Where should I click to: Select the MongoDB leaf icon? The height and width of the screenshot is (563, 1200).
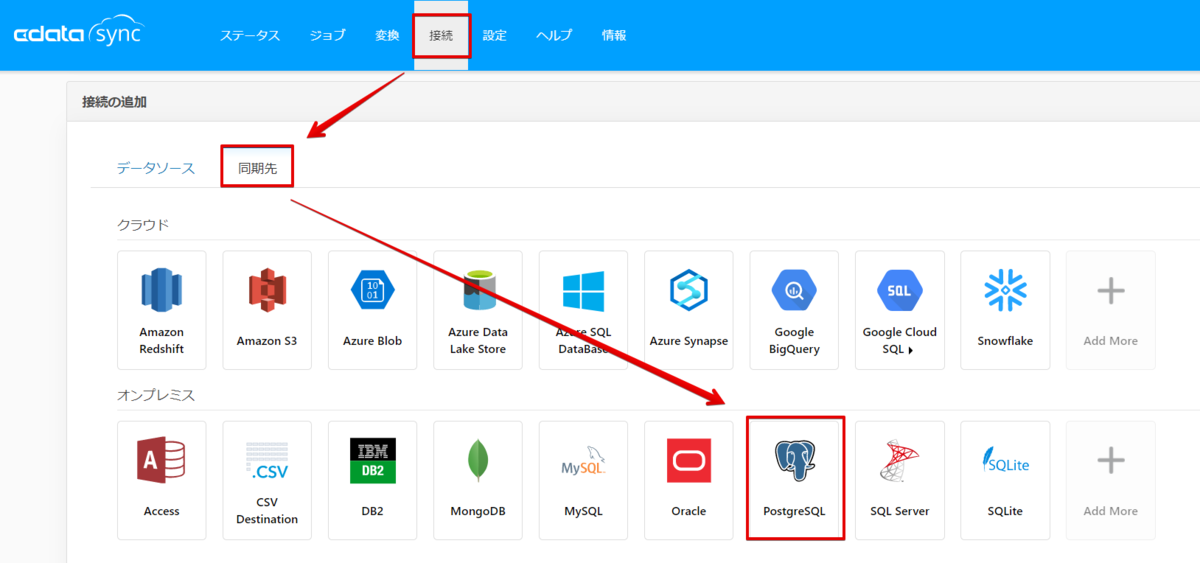pyautogui.click(x=478, y=461)
